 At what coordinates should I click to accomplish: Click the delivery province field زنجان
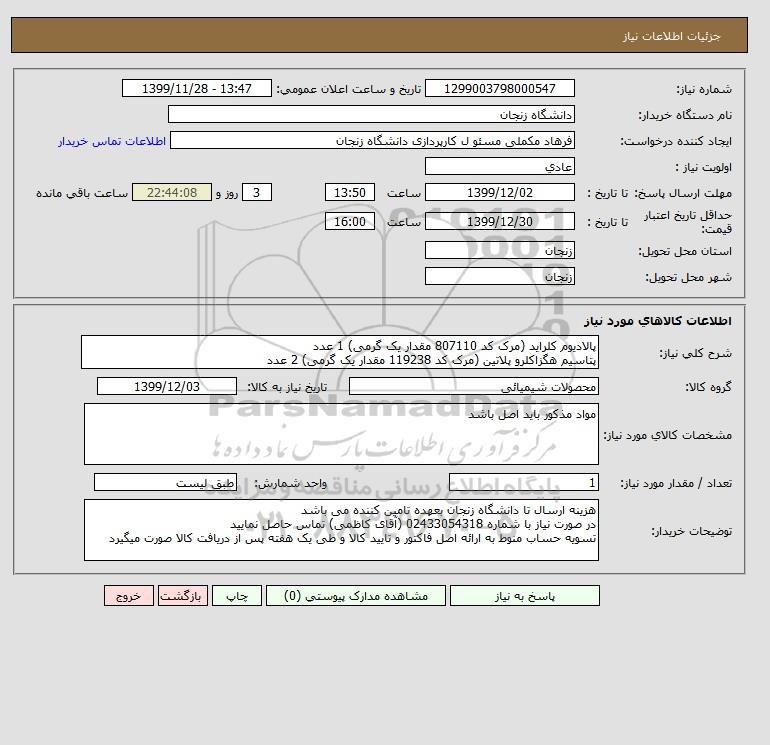(499, 250)
